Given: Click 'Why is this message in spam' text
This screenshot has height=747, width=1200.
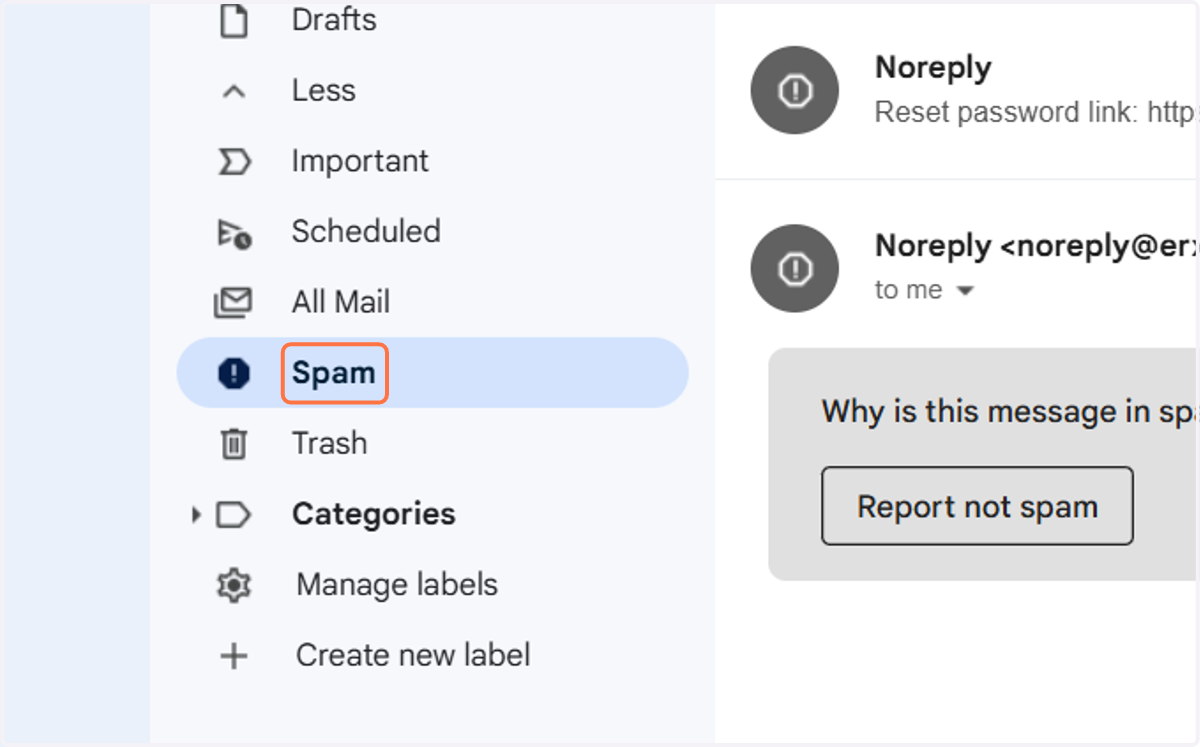Looking at the screenshot, I should click(1010, 411).
